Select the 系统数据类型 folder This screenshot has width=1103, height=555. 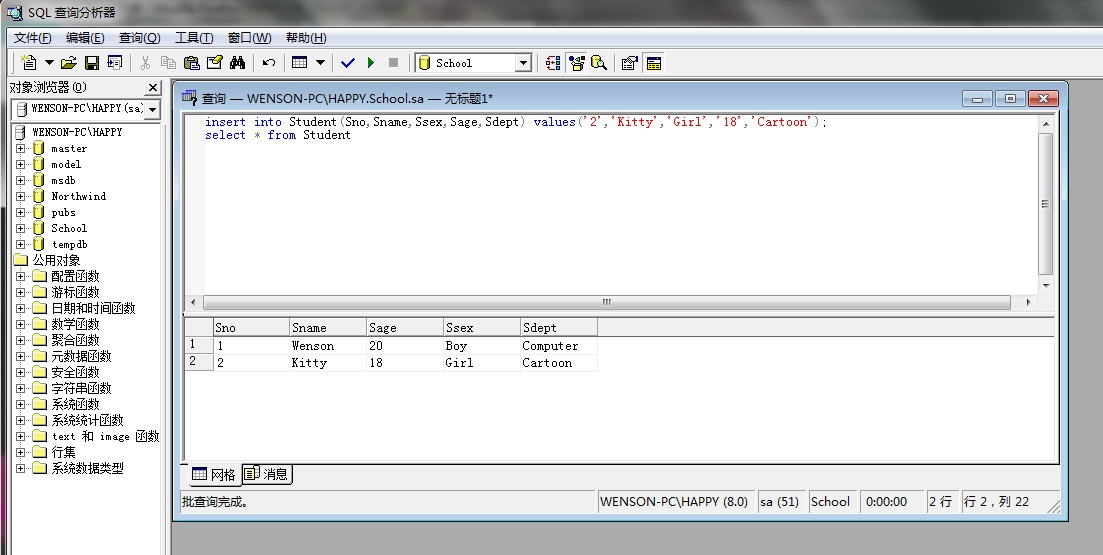pyautogui.click(x=87, y=468)
